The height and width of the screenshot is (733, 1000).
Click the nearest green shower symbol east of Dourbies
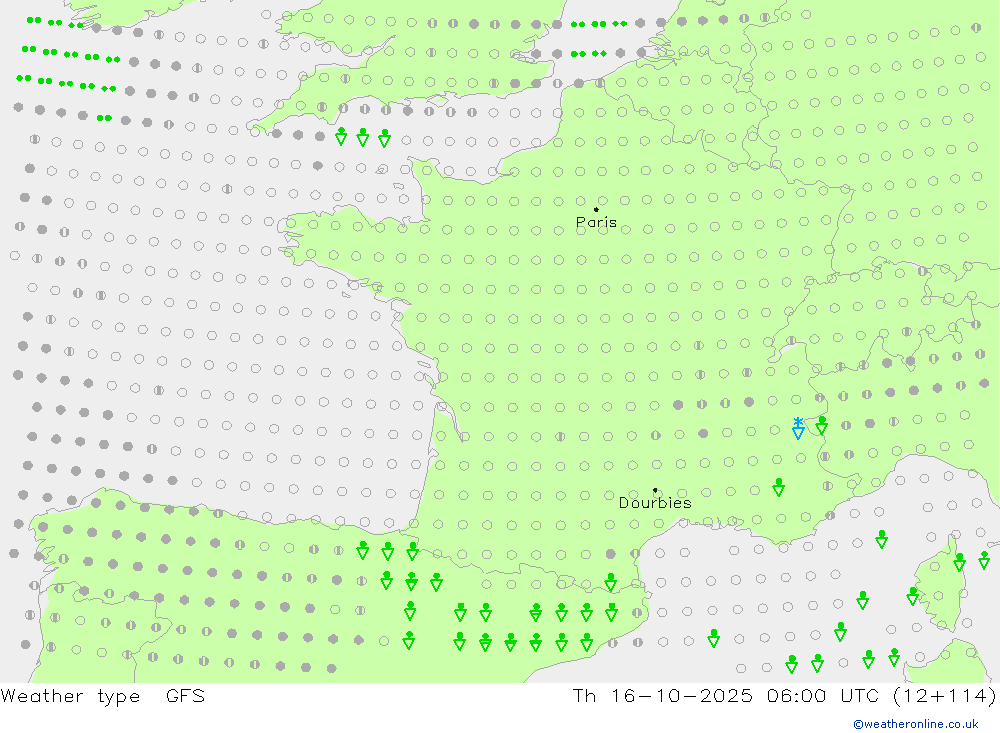(x=778, y=487)
